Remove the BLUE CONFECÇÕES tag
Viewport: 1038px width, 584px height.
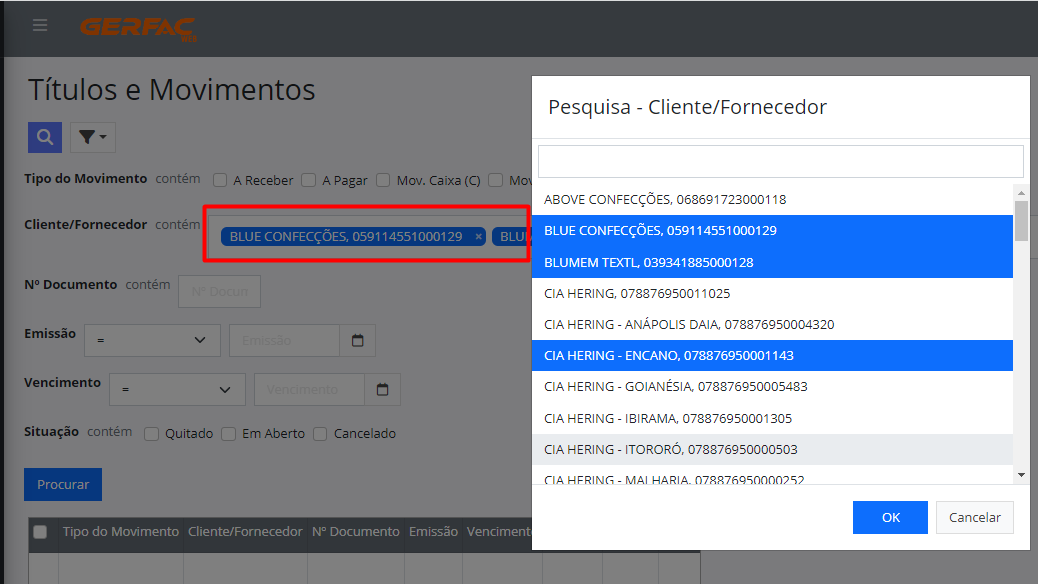(x=478, y=236)
